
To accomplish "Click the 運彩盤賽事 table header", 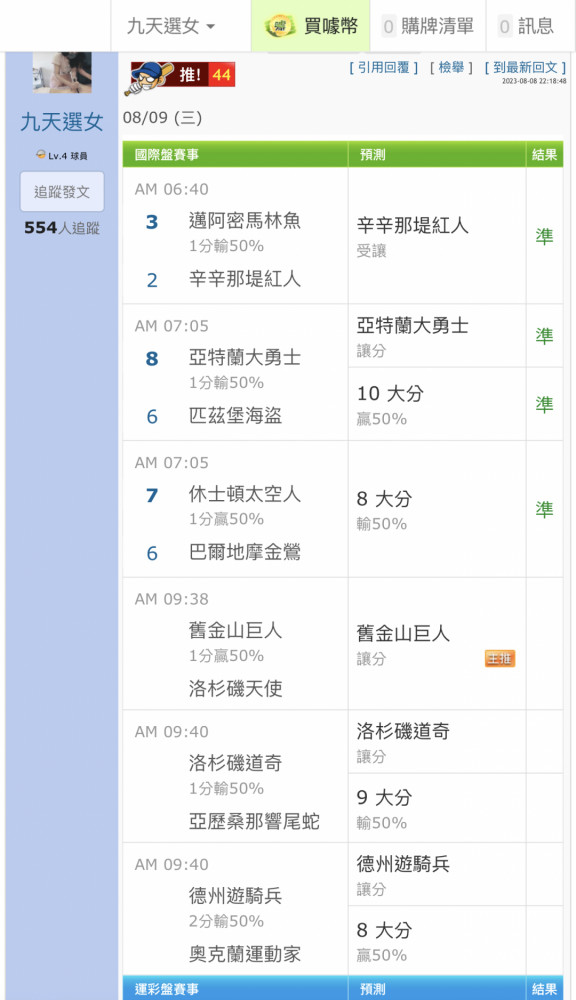I will [x=166, y=989].
